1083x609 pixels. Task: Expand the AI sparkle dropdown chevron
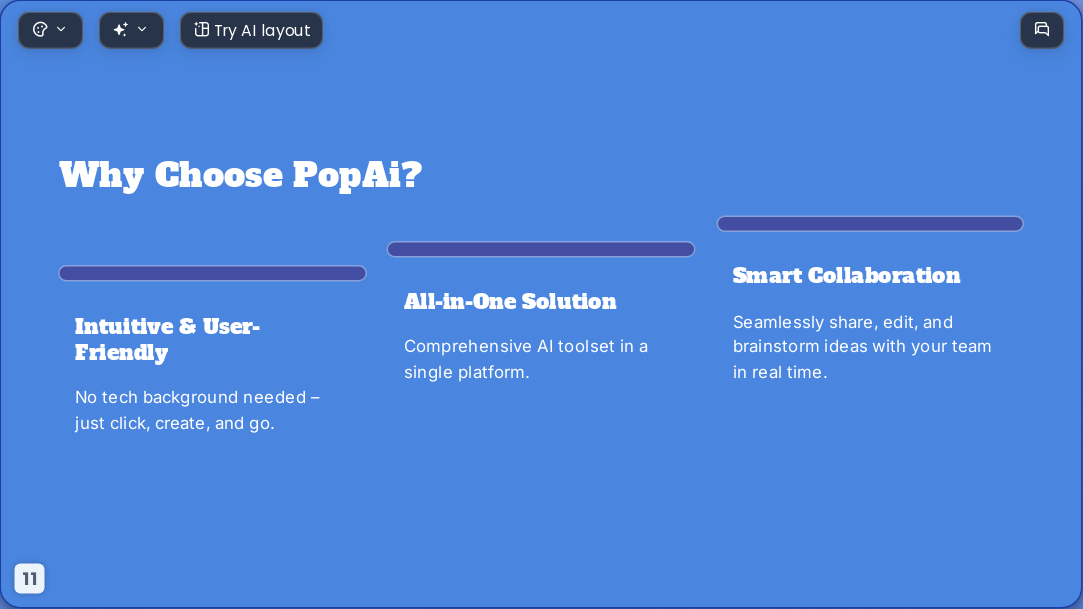point(142,30)
